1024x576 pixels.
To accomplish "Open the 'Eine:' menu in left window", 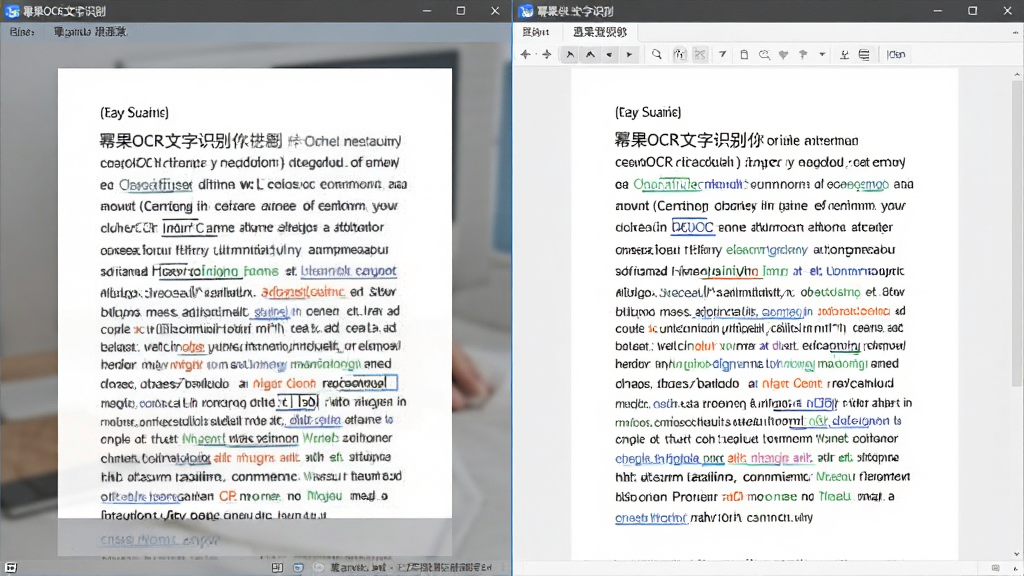I will (22, 31).
